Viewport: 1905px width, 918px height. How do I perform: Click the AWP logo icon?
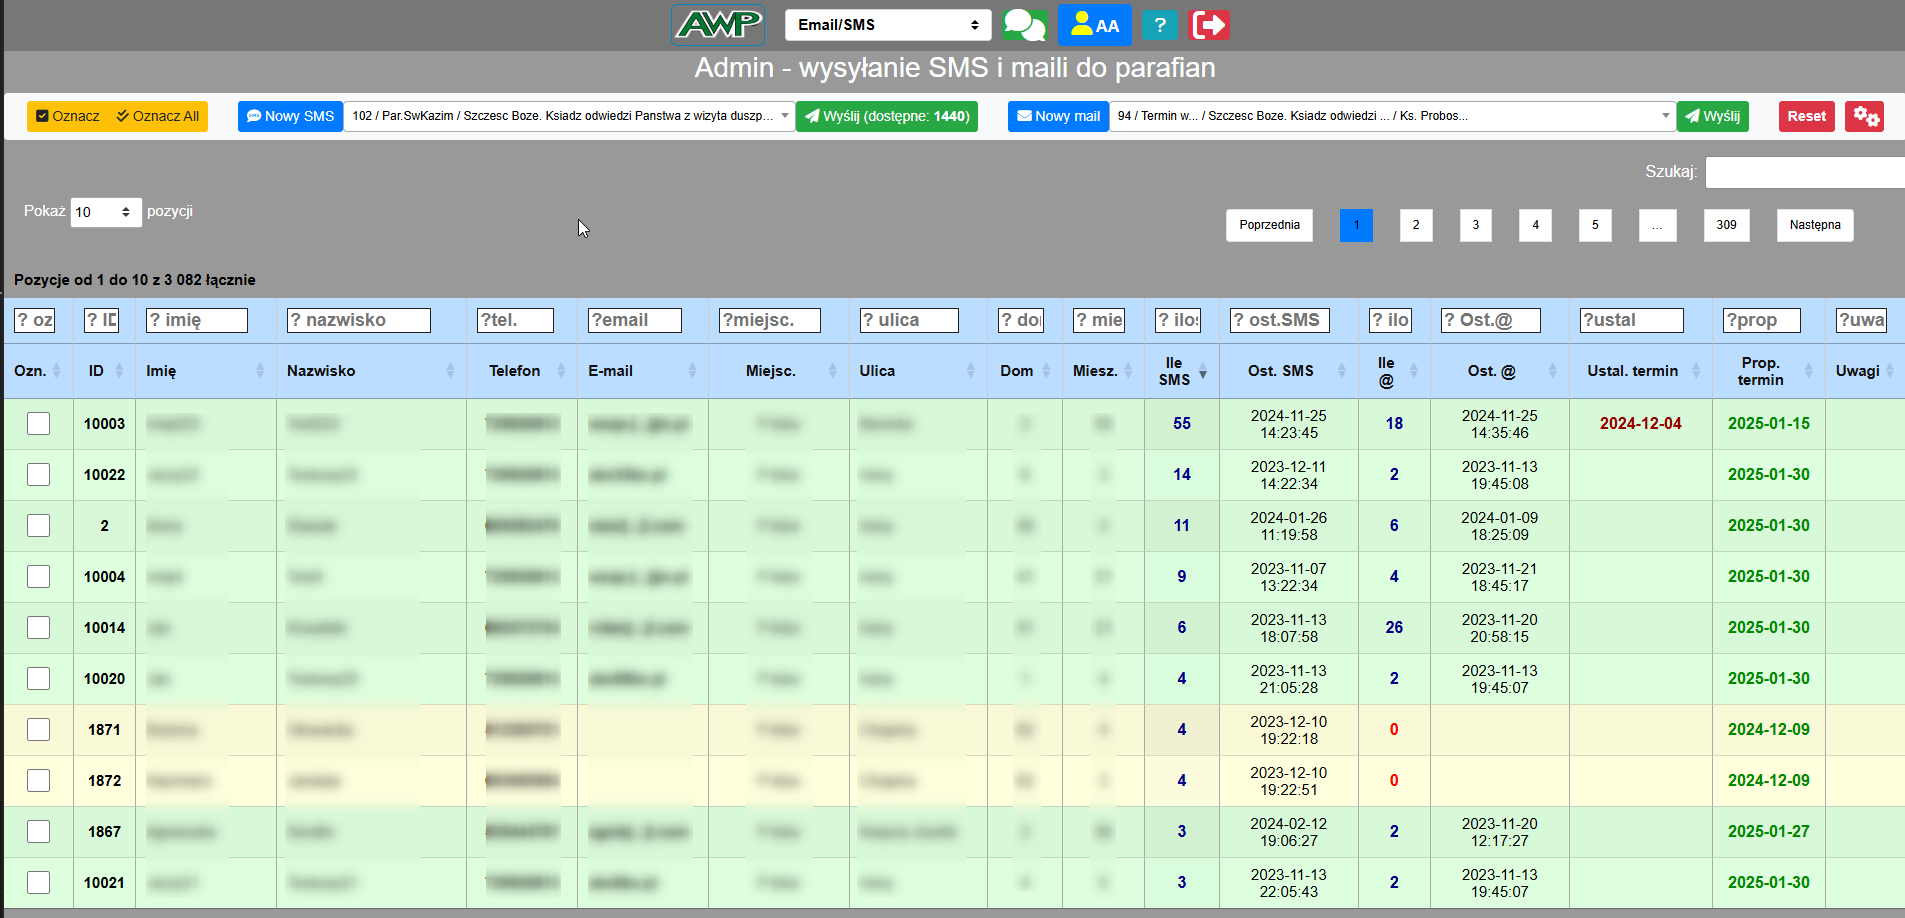[x=718, y=25]
